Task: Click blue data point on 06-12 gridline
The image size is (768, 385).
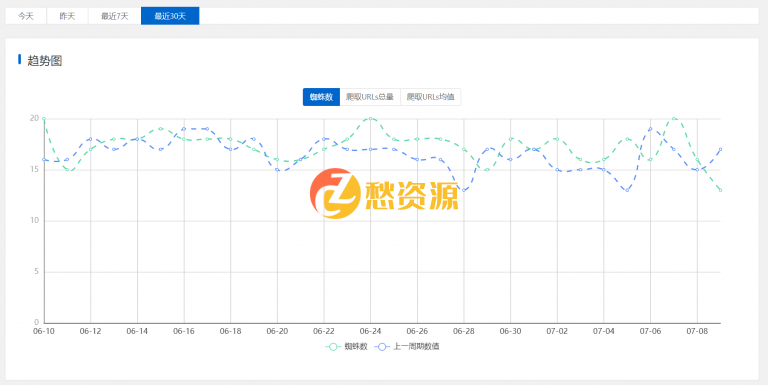Action: tap(91, 139)
